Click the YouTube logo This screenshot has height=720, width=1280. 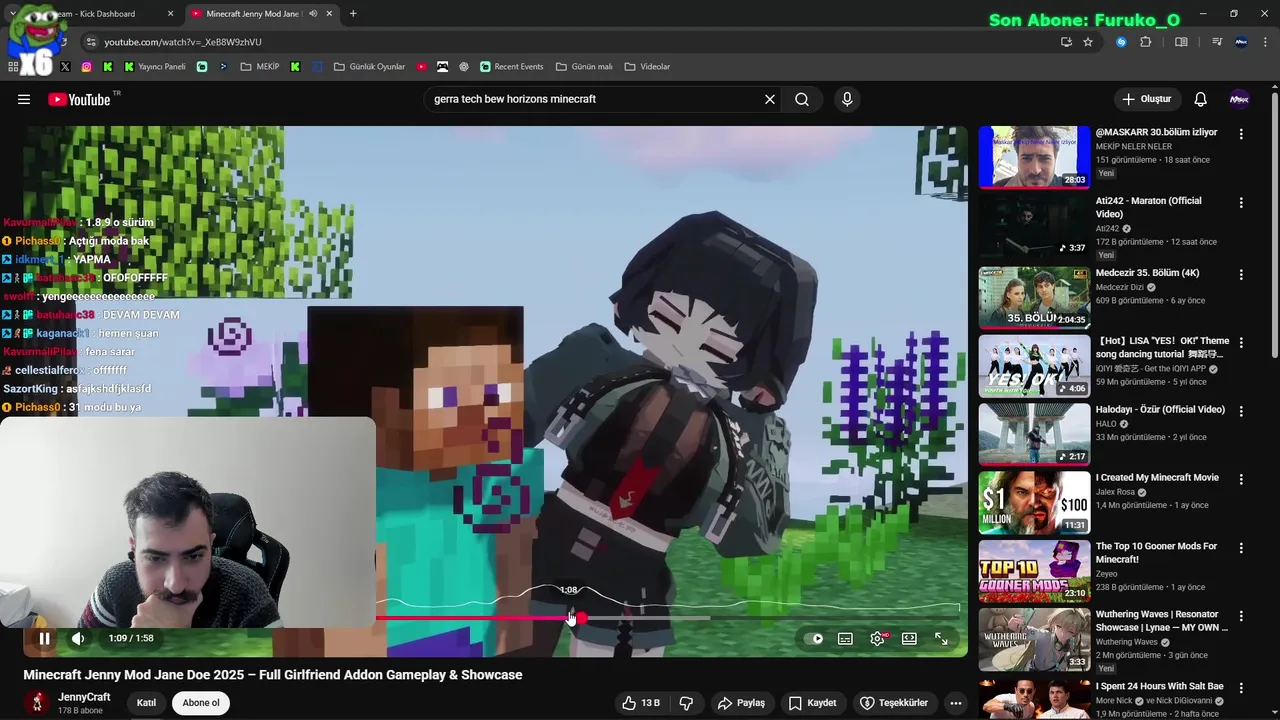80,99
